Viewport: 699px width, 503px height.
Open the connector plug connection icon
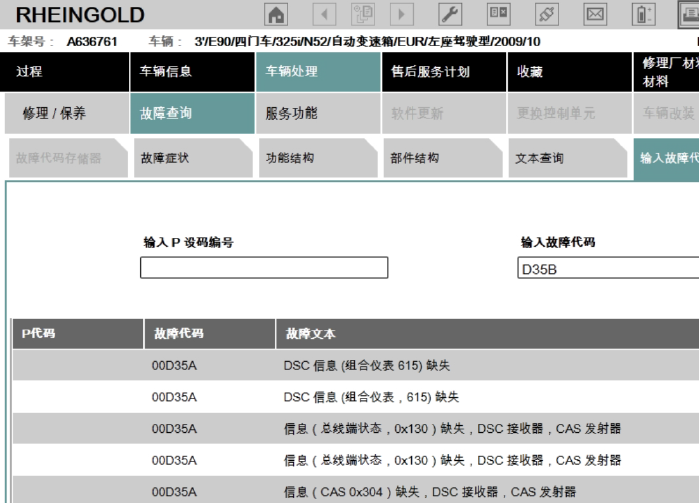click(x=547, y=14)
